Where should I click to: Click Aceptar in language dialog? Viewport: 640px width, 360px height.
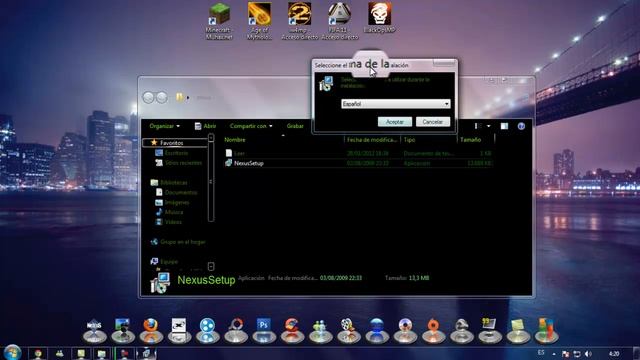(x=395, y=122)
